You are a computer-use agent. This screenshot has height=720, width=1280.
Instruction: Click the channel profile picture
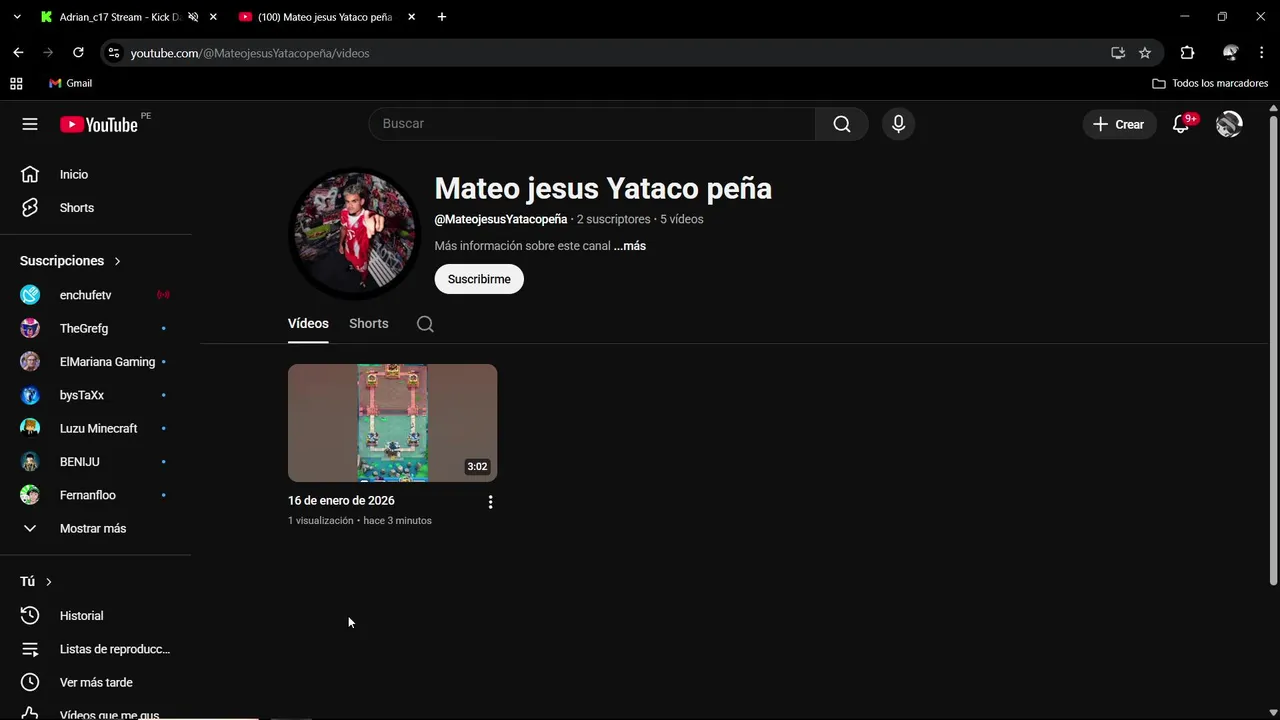click(353, 234)
